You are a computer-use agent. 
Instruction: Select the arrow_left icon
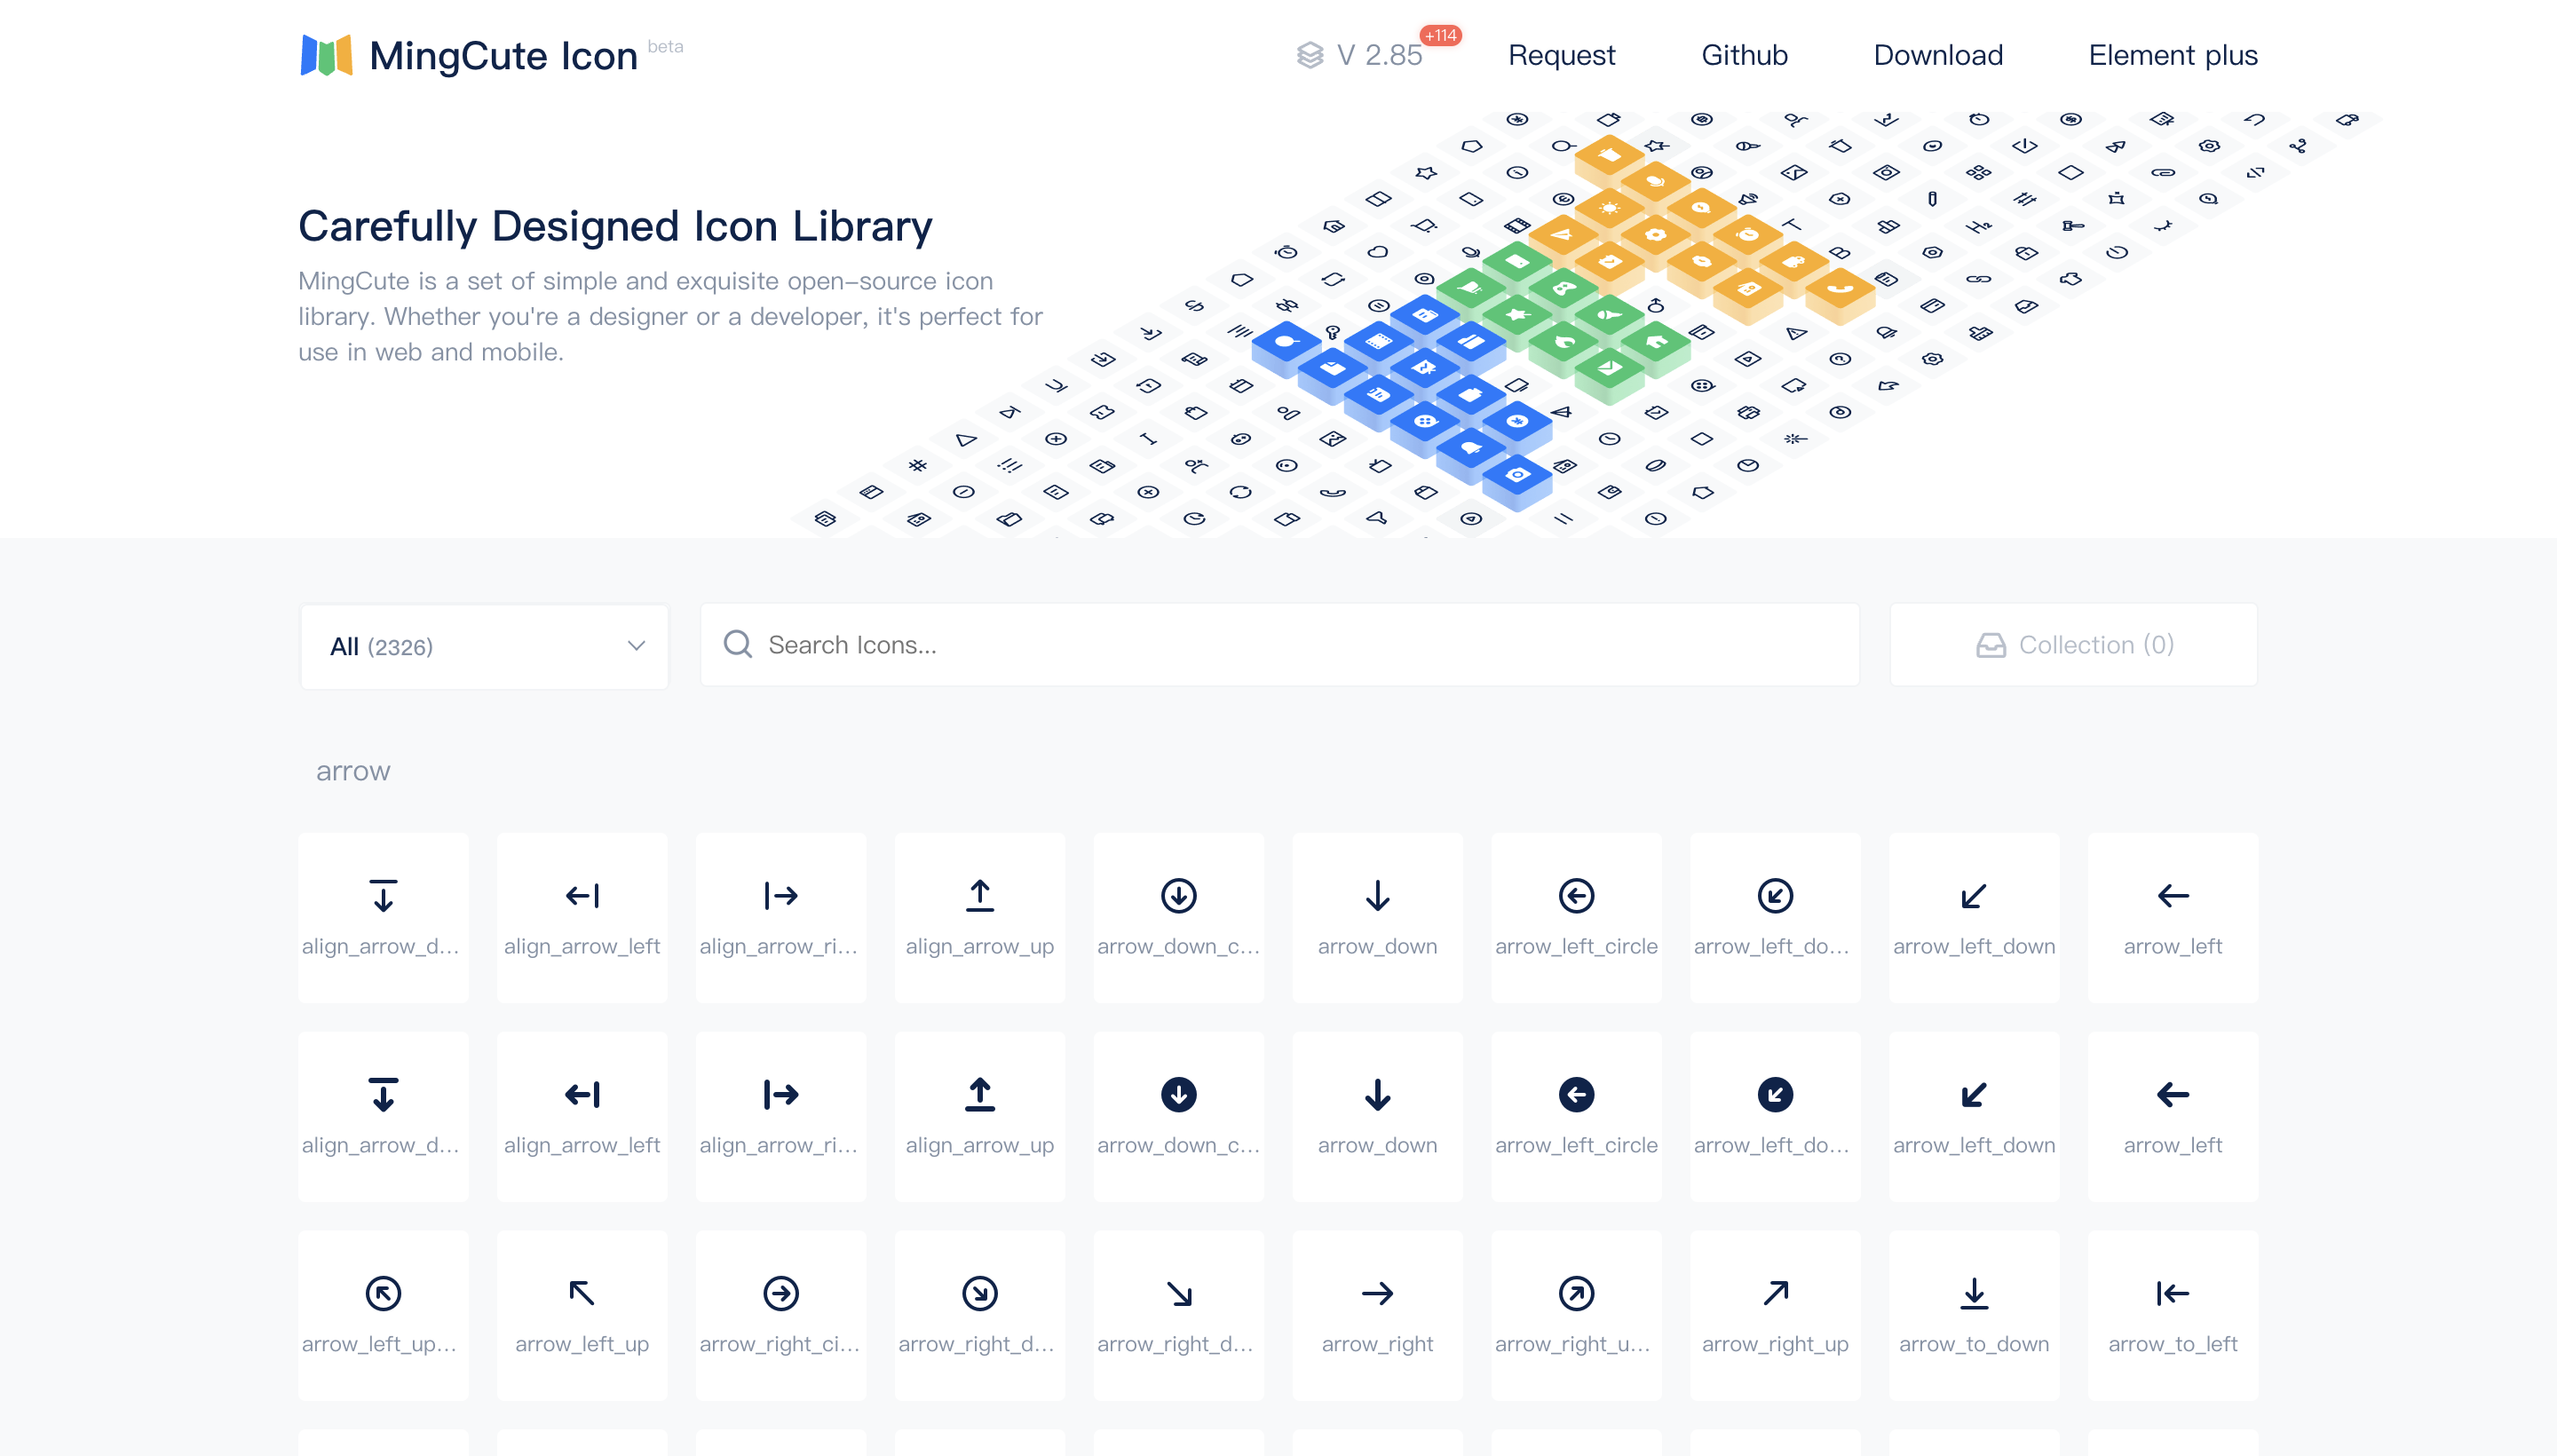(2172, 917)
